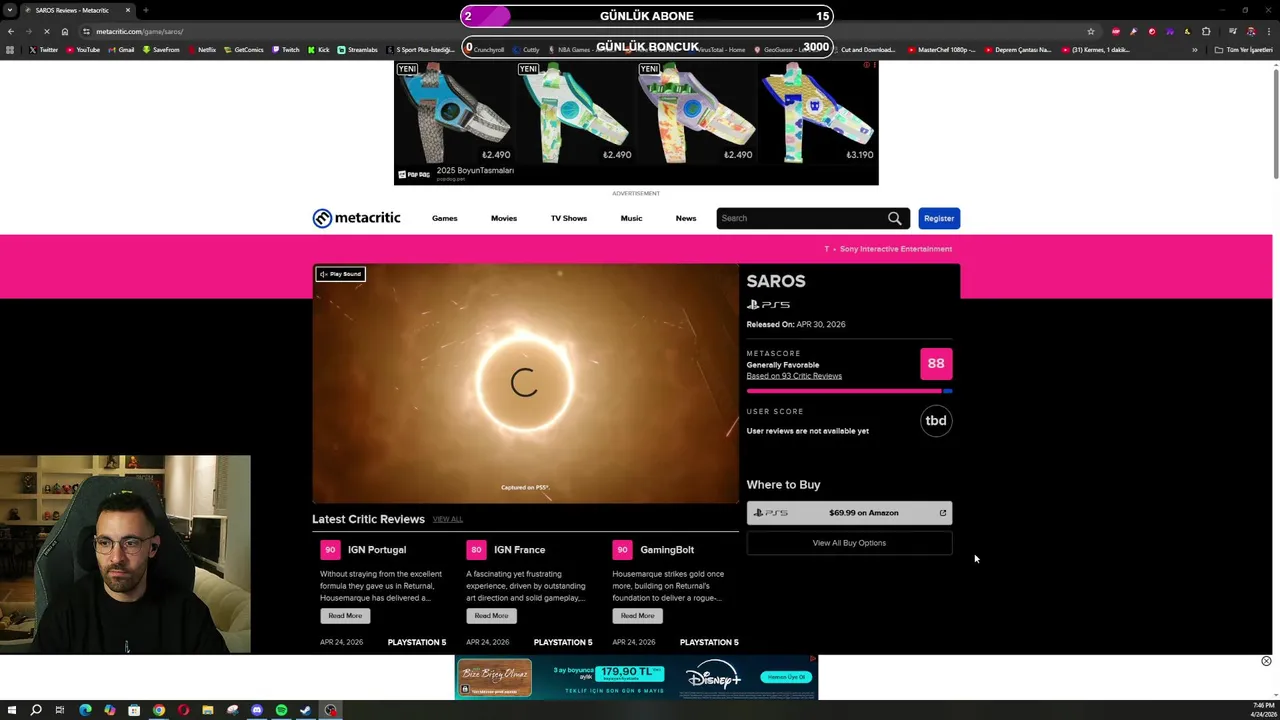Viewport: 1280px width, 720px height.
Task: Click the metascore distribution bar
Action: tap(849, 391)
